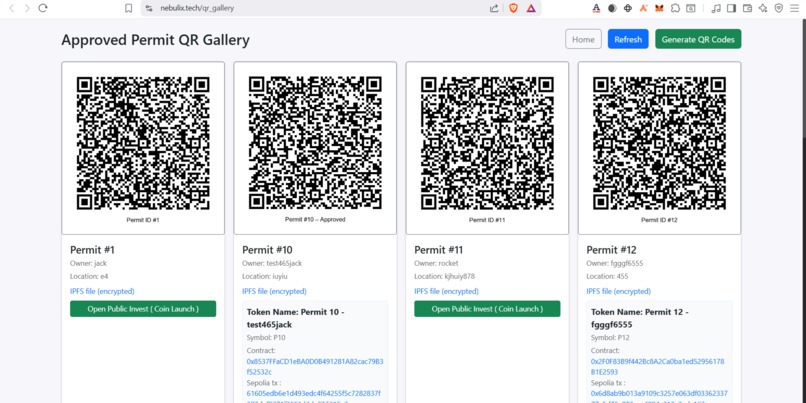Screen dimensions: 806x403
Task: Click the Generate QR Codes button
Action: click(x=698, y=39)
